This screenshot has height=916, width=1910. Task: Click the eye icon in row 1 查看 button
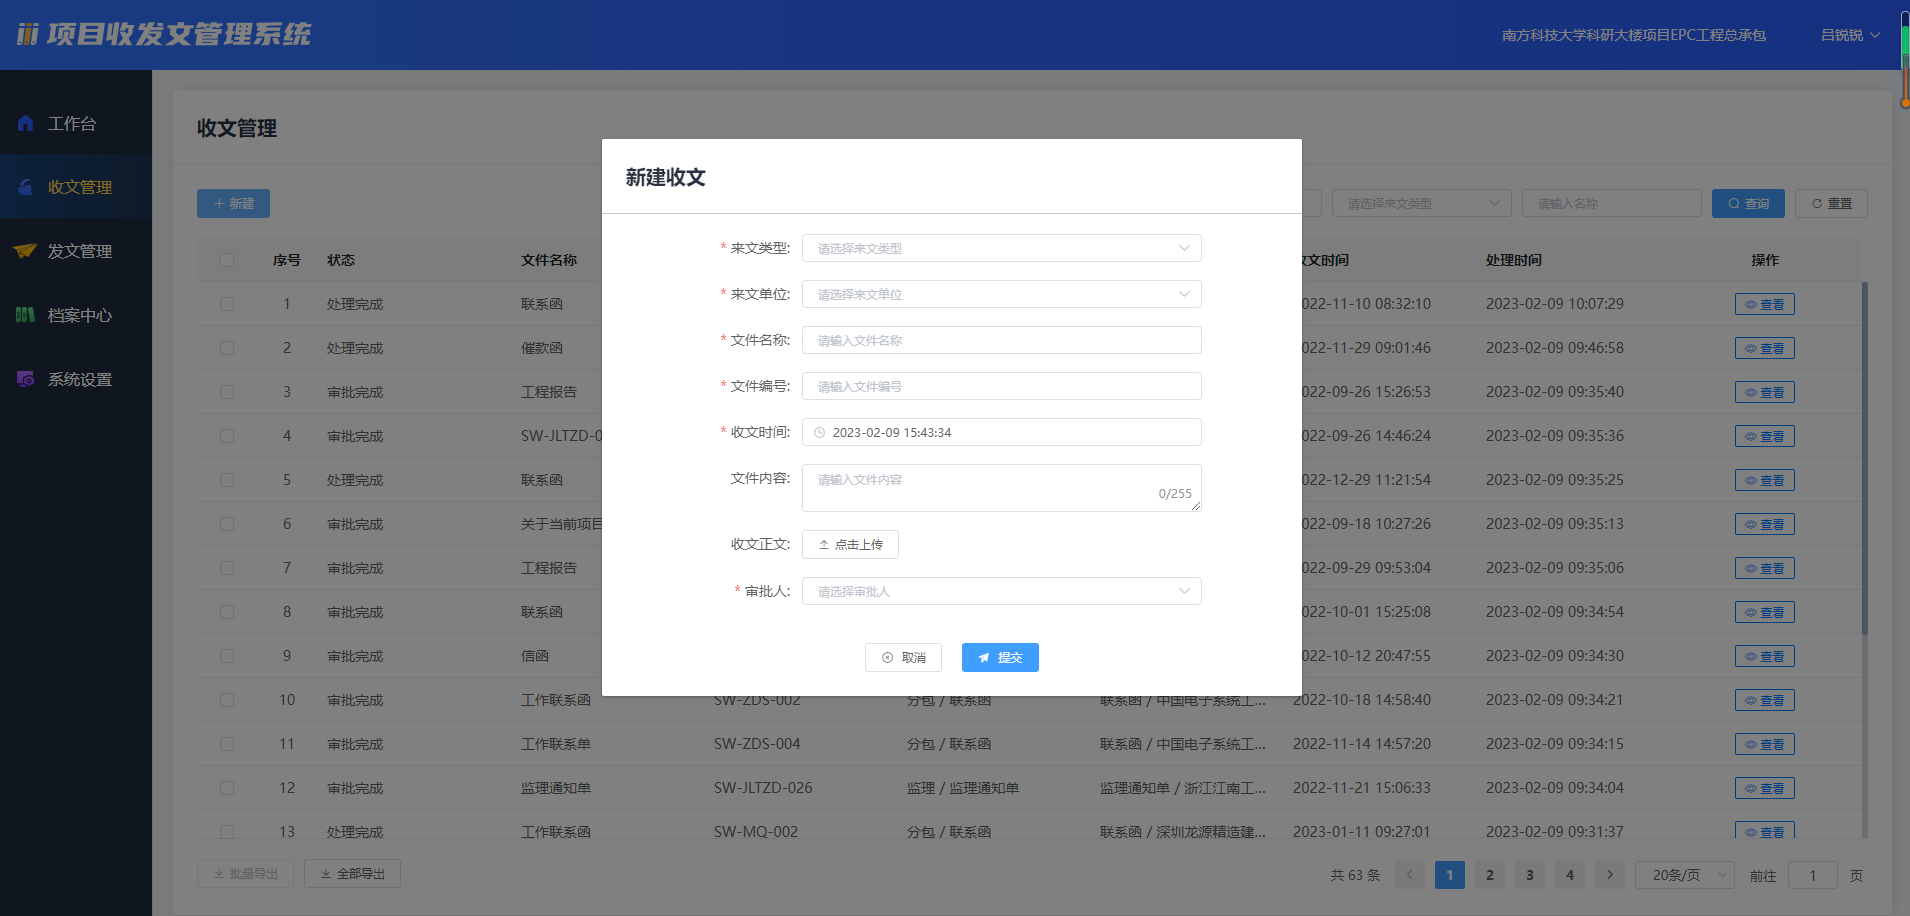[1751, 305]
